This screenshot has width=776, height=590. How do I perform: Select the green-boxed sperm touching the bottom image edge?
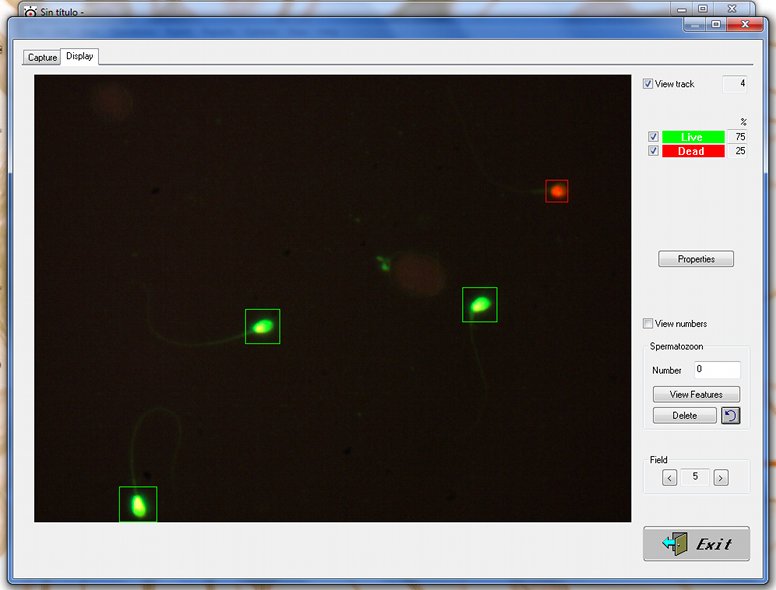coord(138,504)
